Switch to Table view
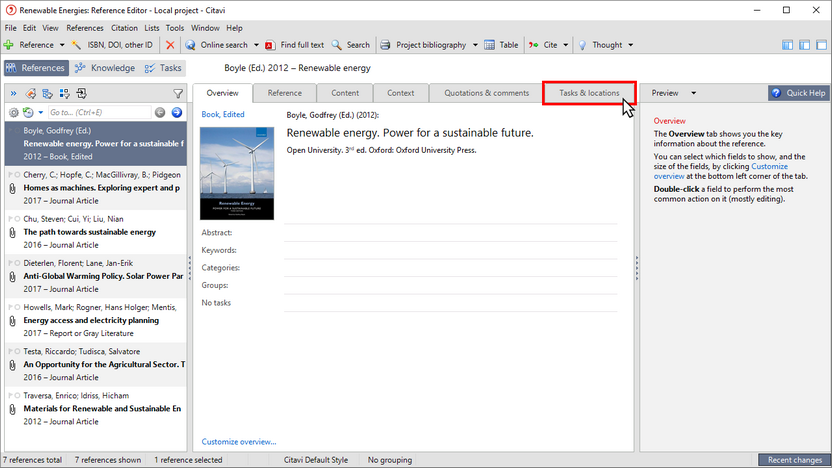The height and width of the screenshot is (468, 832). [x=501, y=45]
